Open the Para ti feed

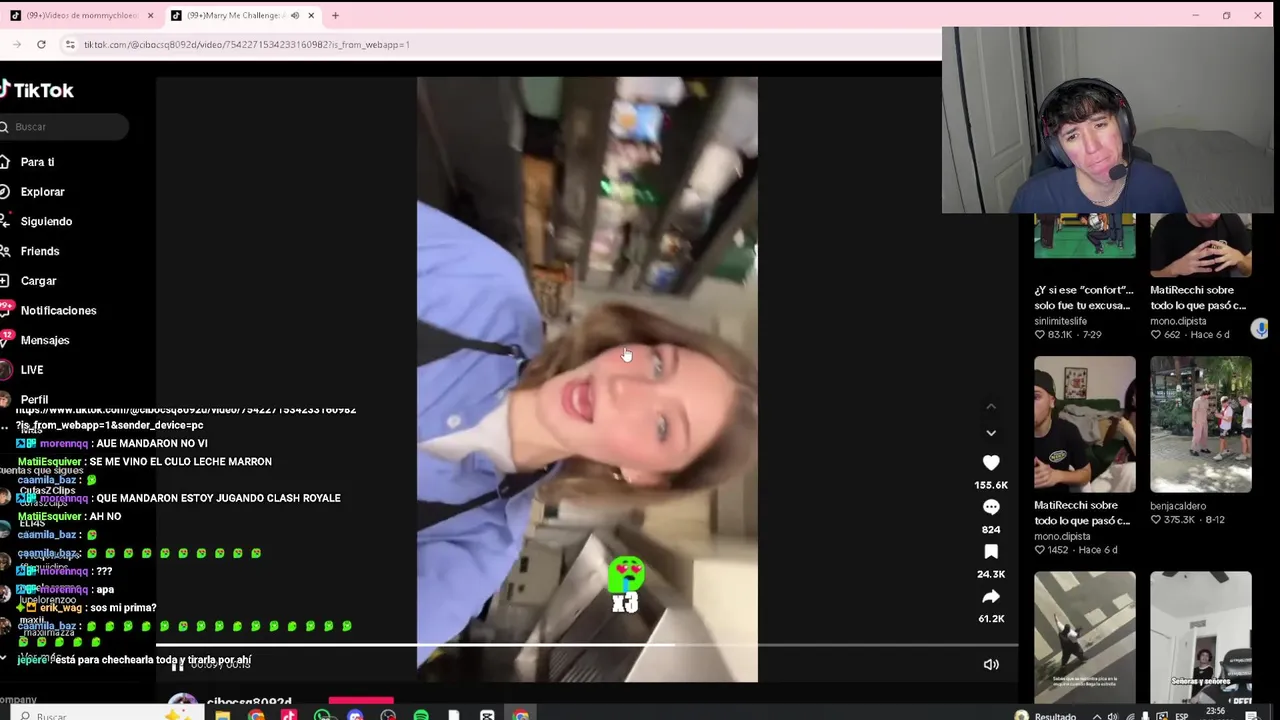click(37, 162)
